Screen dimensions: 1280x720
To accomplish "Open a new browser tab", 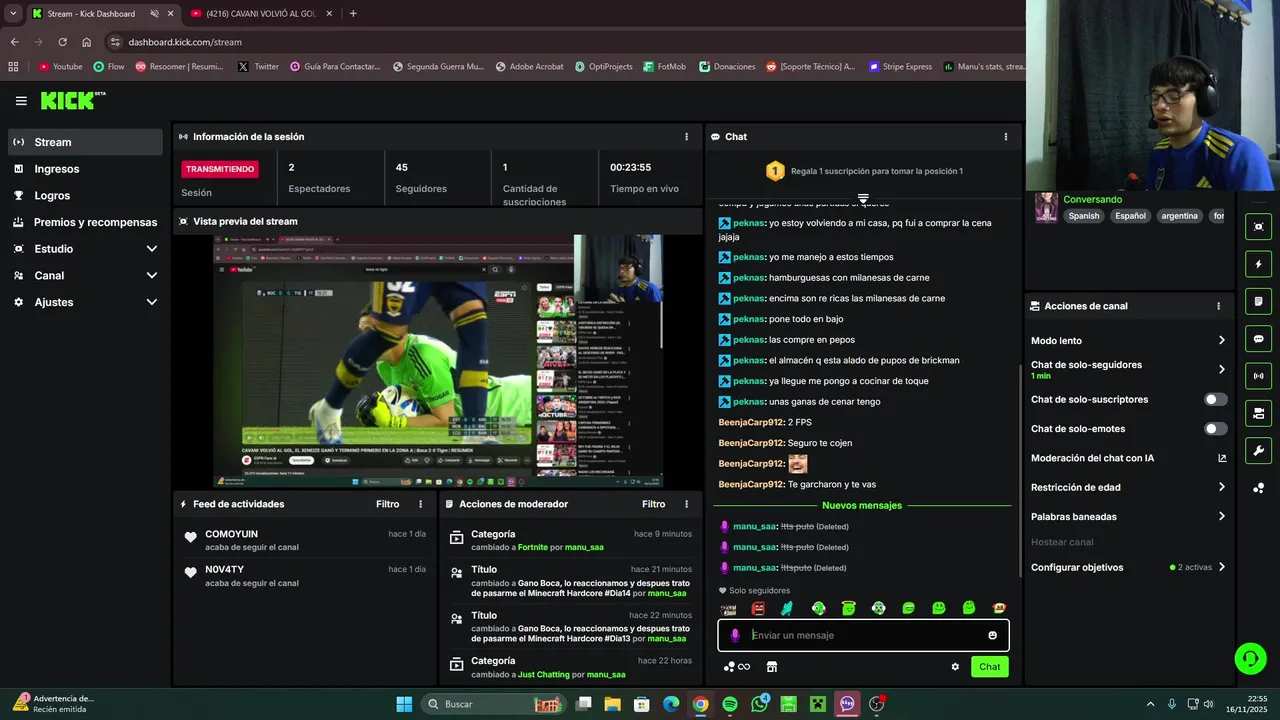I will 353,14.
